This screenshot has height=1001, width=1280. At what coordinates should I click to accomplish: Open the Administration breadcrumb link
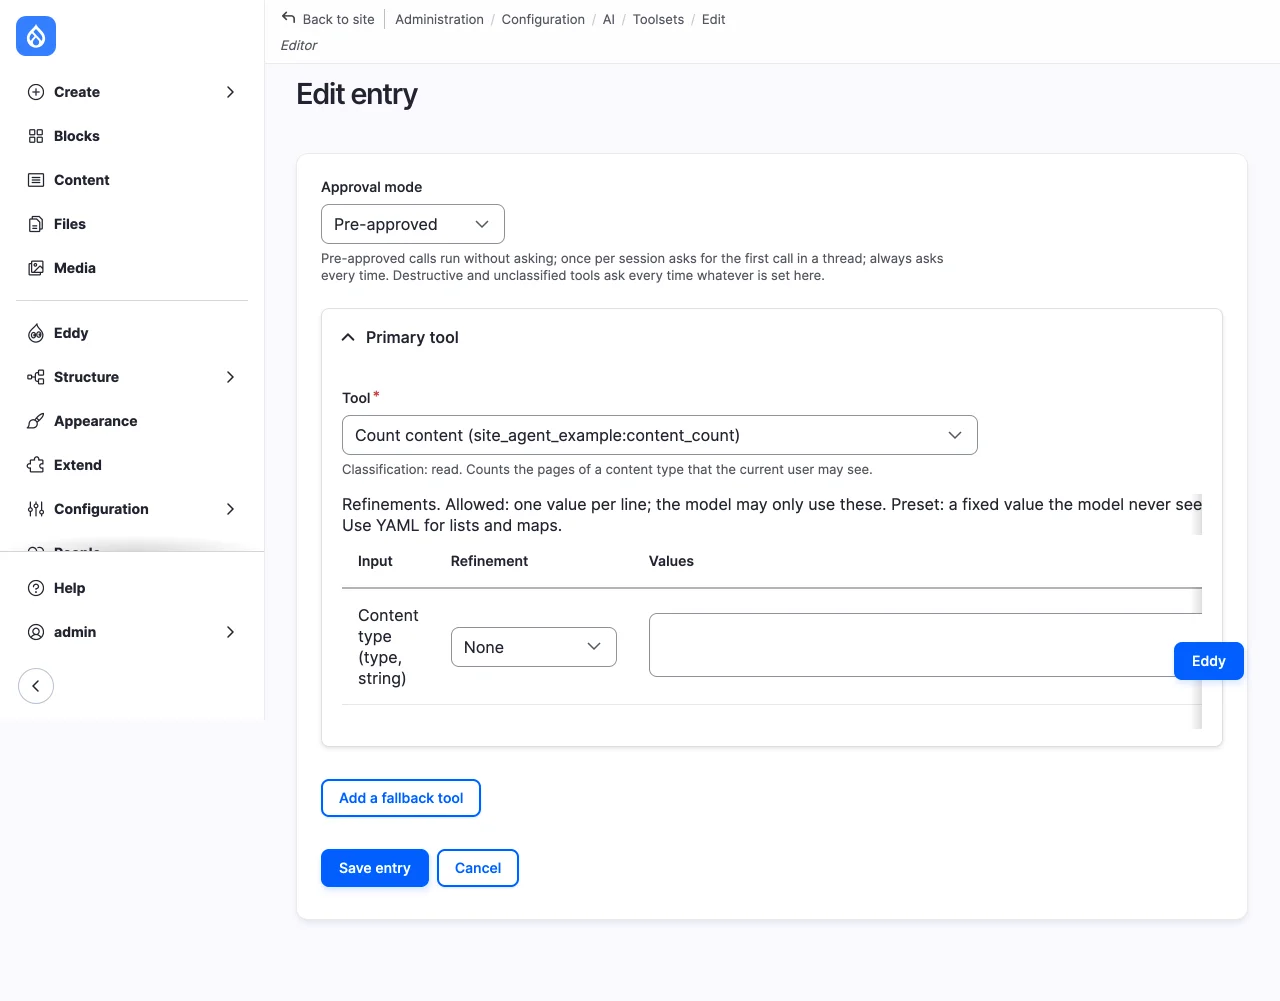pyautogui.click(x=439, y=19)
